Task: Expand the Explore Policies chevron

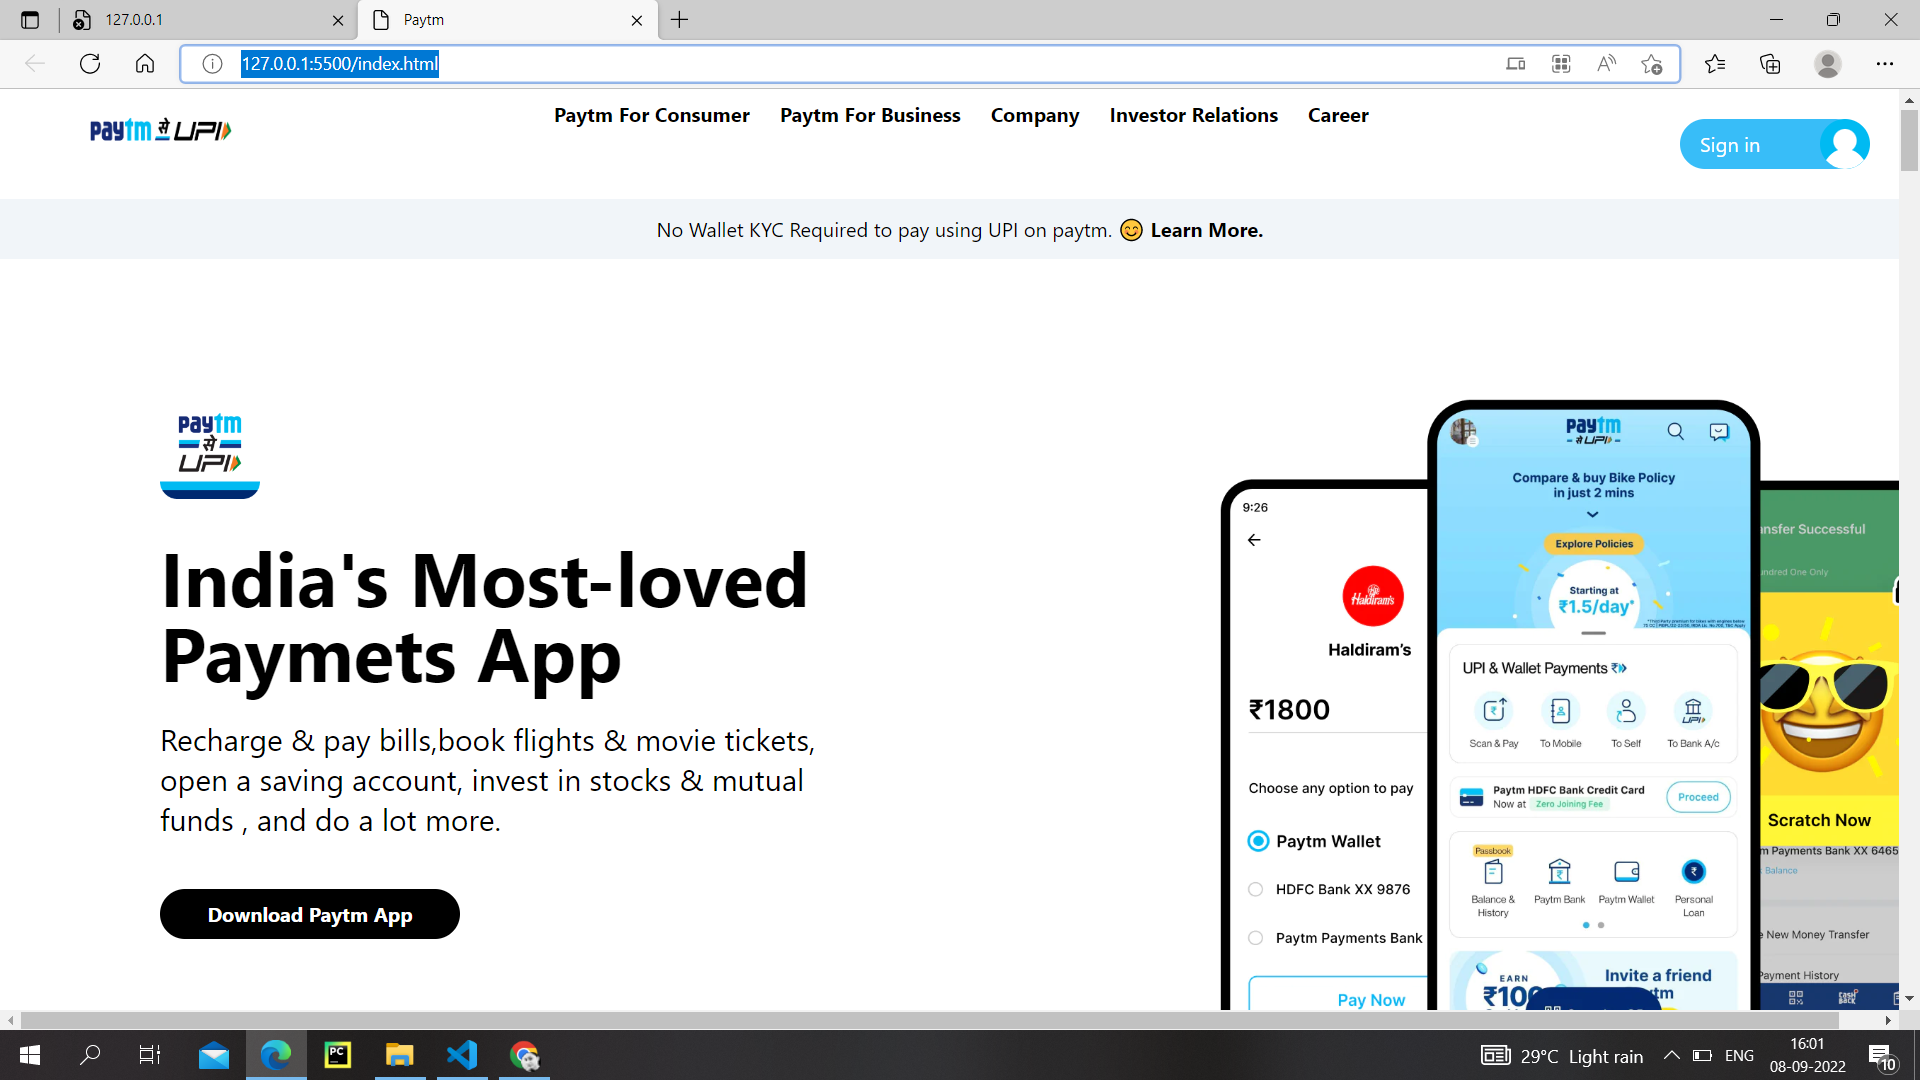Action: click(1592, 515)
